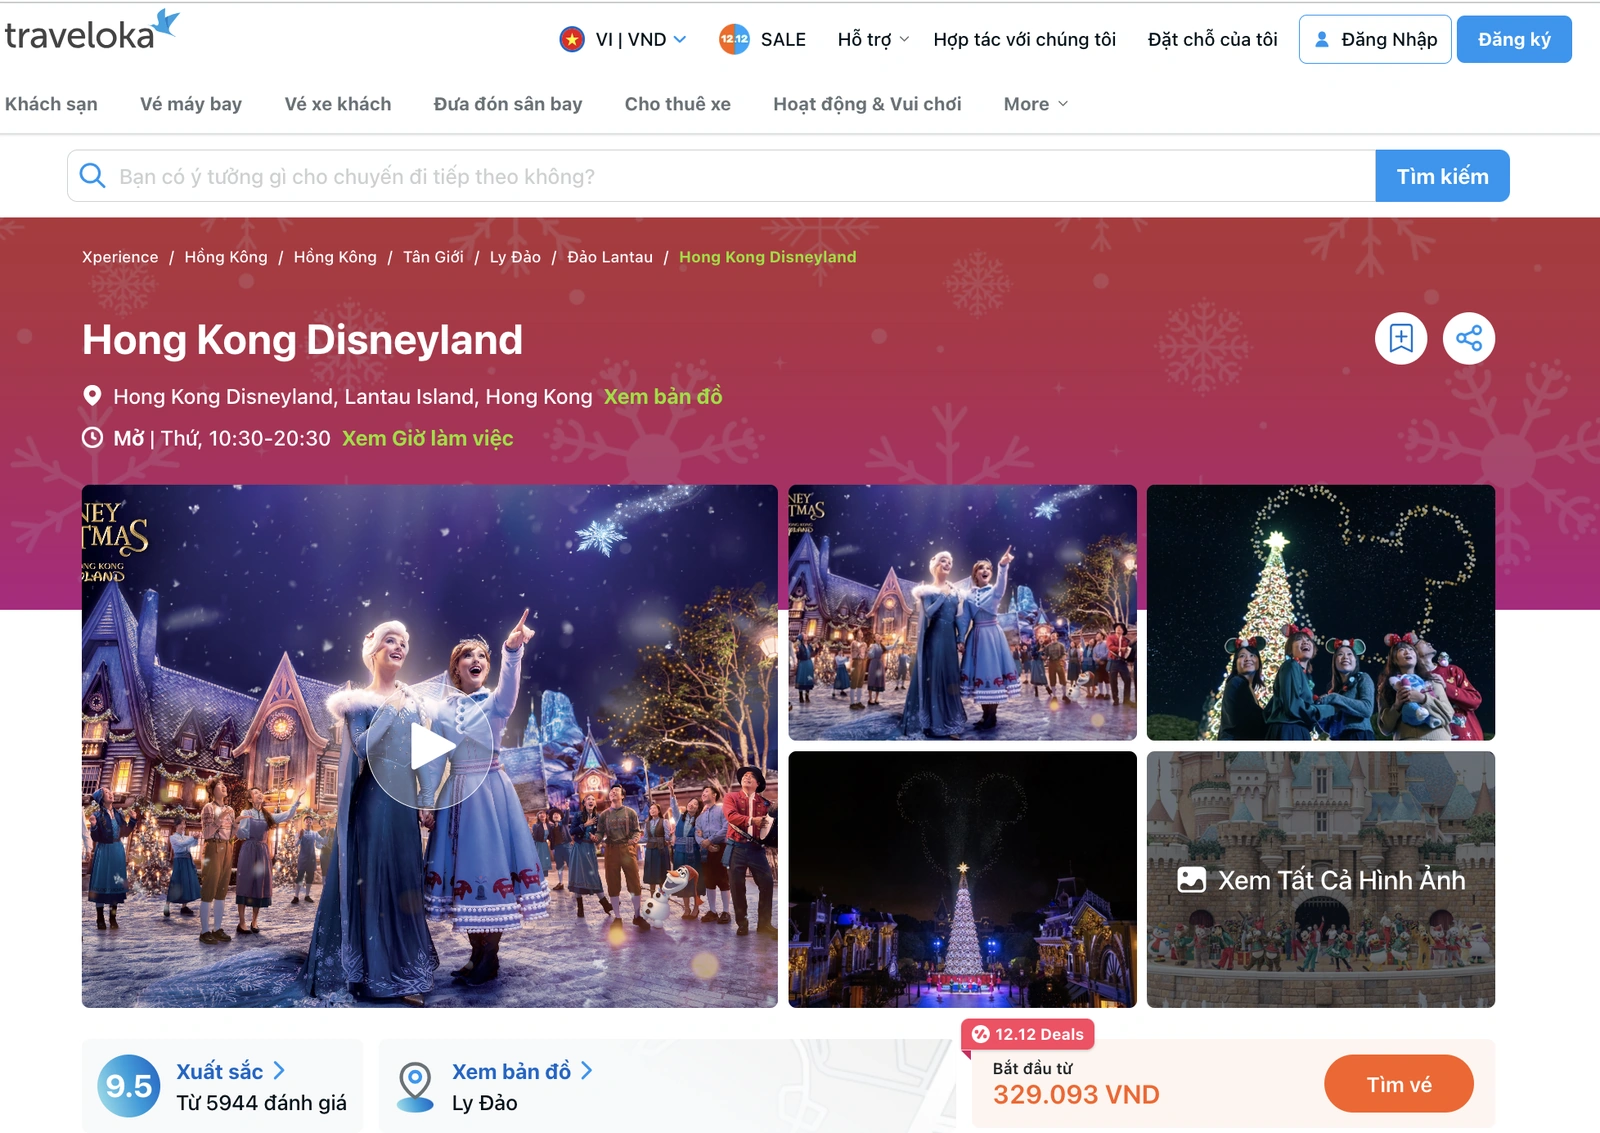1600x1133 pixels.
Task: Click the share icon button
Action: (x=1469, y=339)
